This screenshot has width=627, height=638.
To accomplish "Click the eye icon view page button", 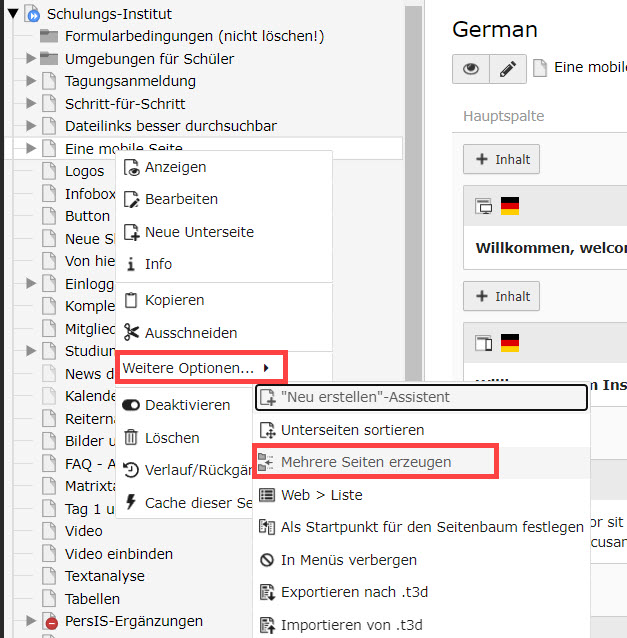I will 470,68.
